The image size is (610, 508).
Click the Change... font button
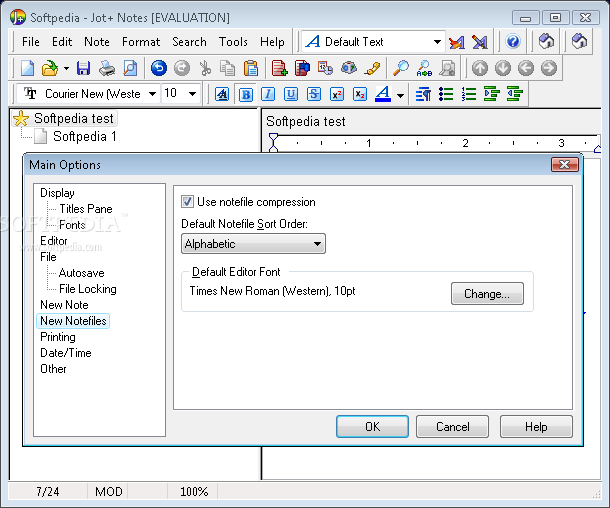tap(487, 294)
